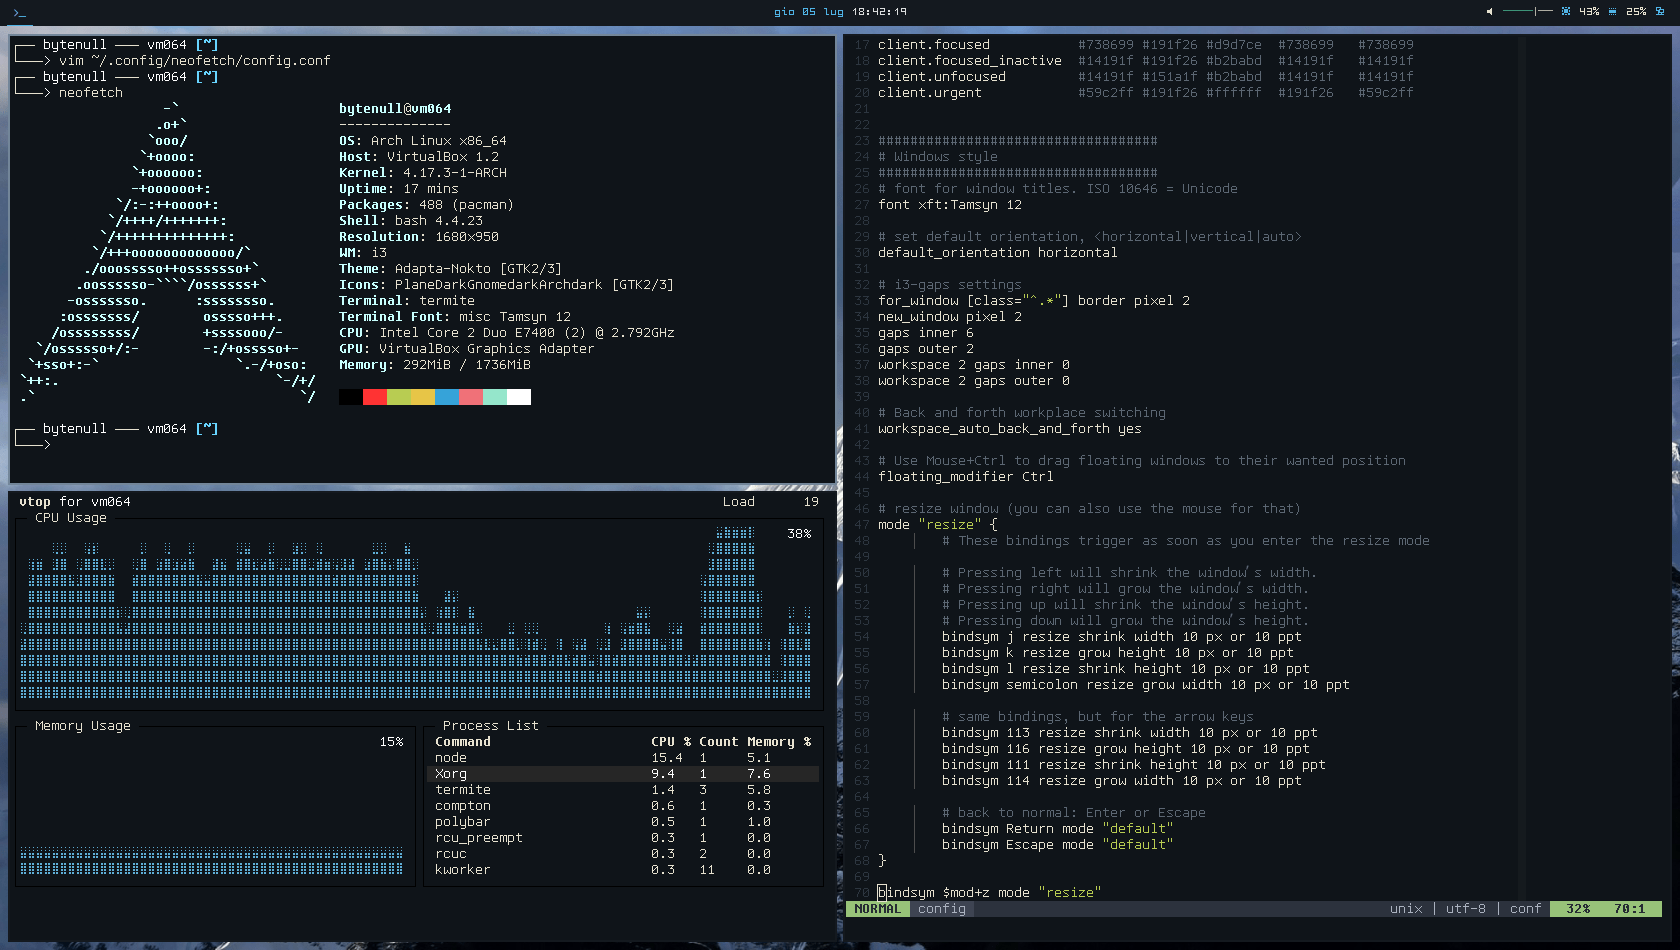Select the node process in vtop
The image size is (1680, 950).
point(623,758)
